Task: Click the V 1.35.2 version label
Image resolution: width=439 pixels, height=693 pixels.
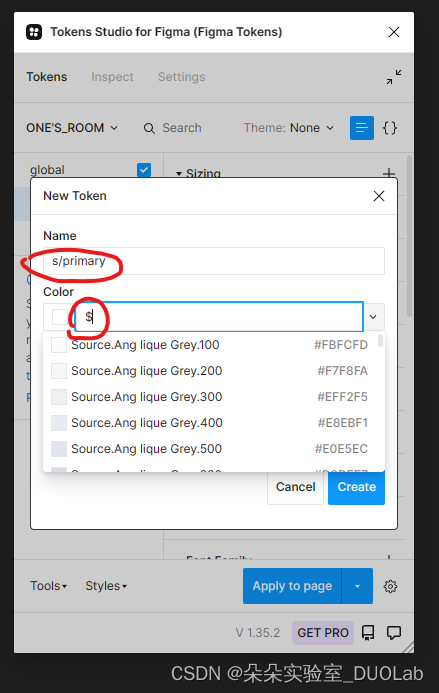Action: 258,633
